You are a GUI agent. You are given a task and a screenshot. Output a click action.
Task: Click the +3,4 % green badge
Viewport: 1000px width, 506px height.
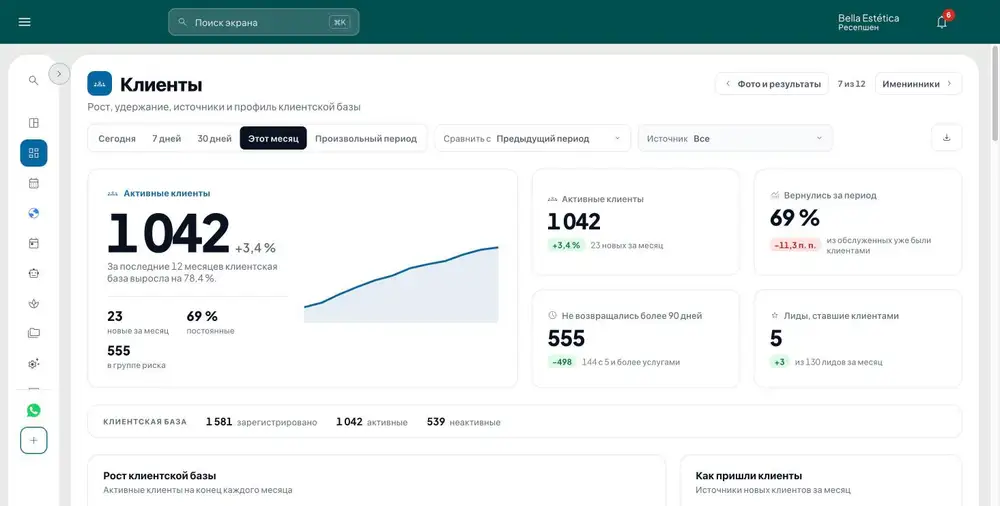[564, 245]
